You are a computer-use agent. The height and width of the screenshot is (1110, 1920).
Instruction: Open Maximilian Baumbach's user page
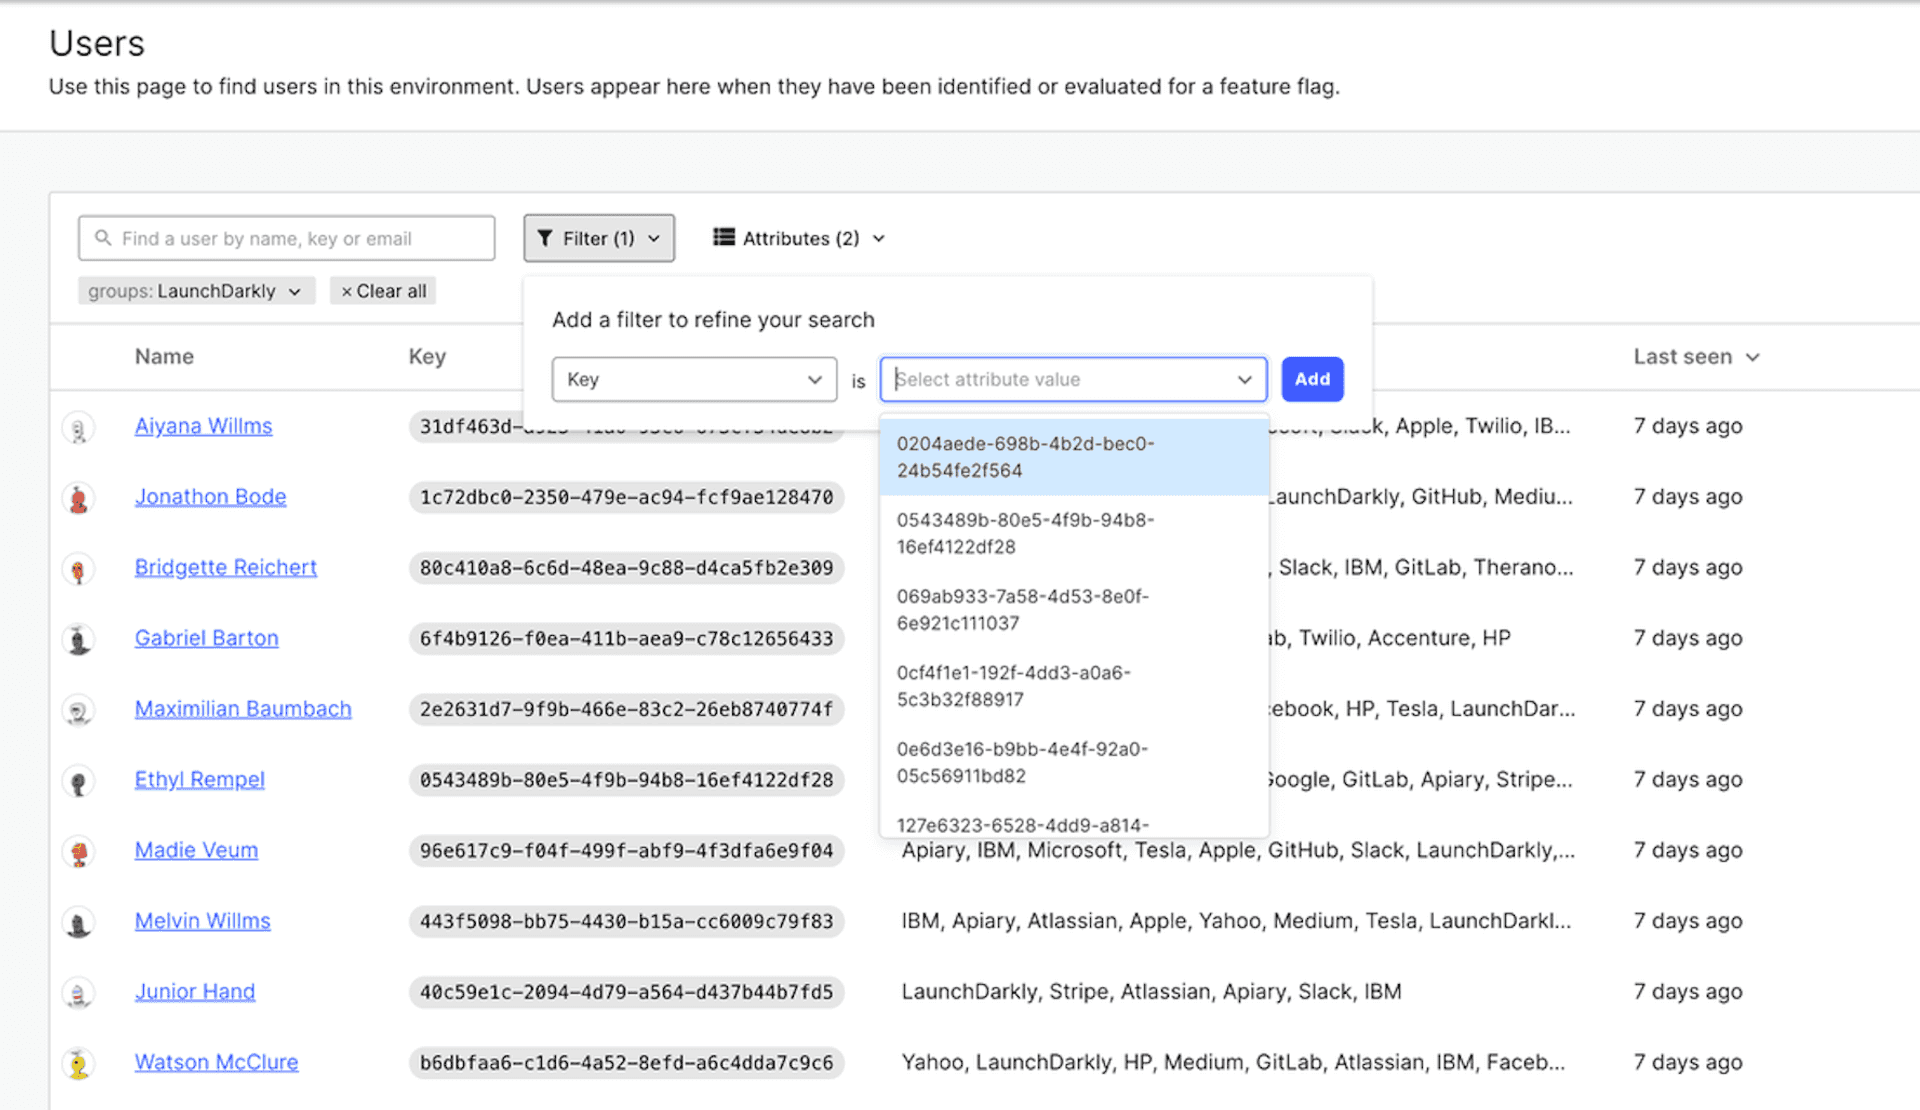coord(243,709)
